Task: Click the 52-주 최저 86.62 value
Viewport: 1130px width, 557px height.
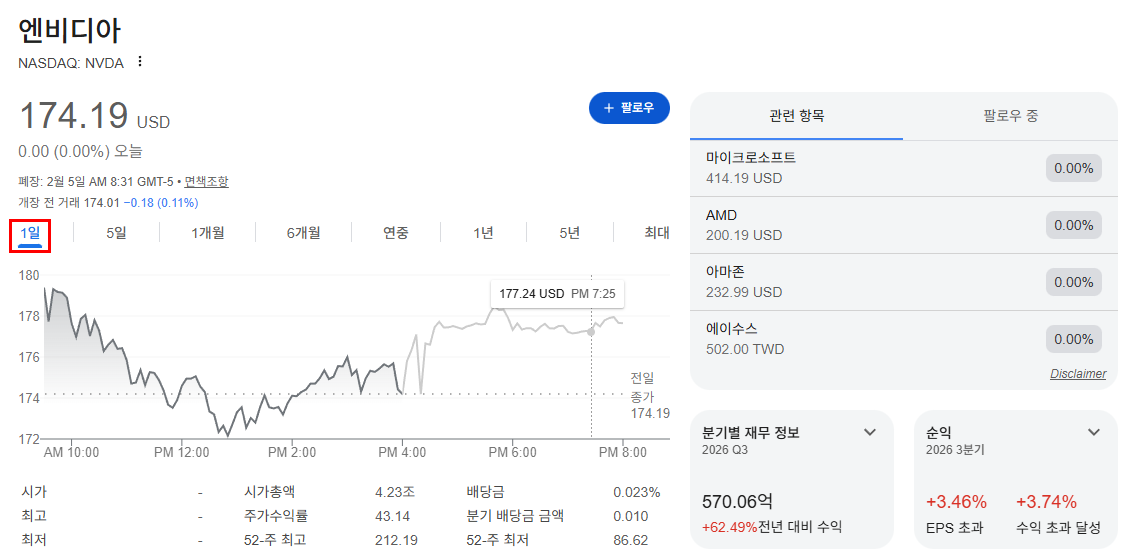Action: tap(629, 540)
